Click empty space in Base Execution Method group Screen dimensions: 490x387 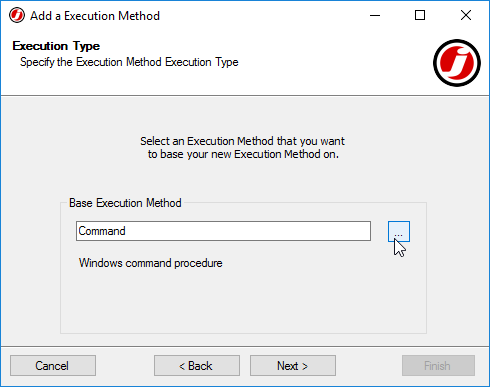[x=243, y=302]
